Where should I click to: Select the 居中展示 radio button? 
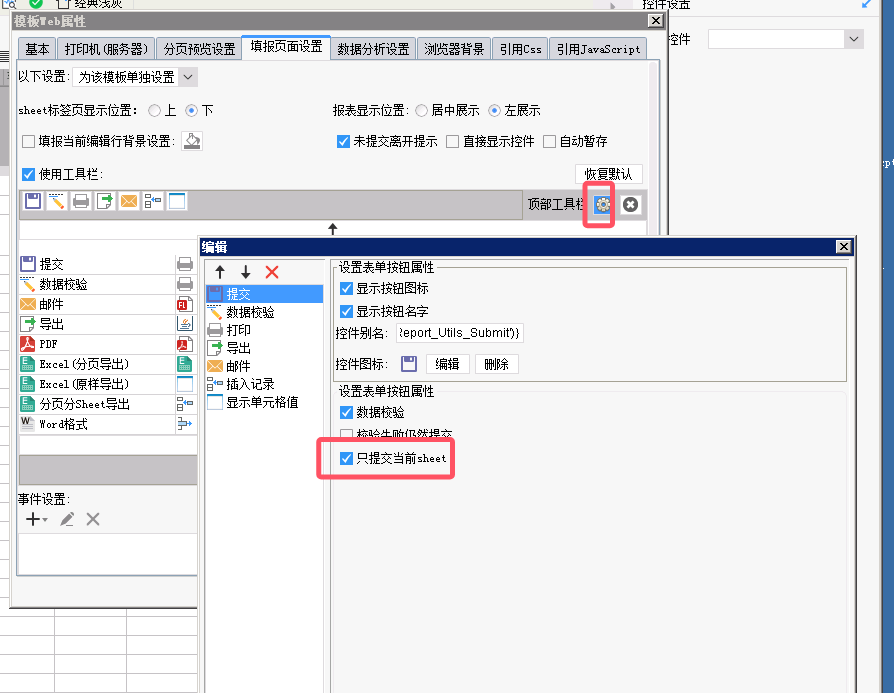pyautogui.click(x=421, y=110)
